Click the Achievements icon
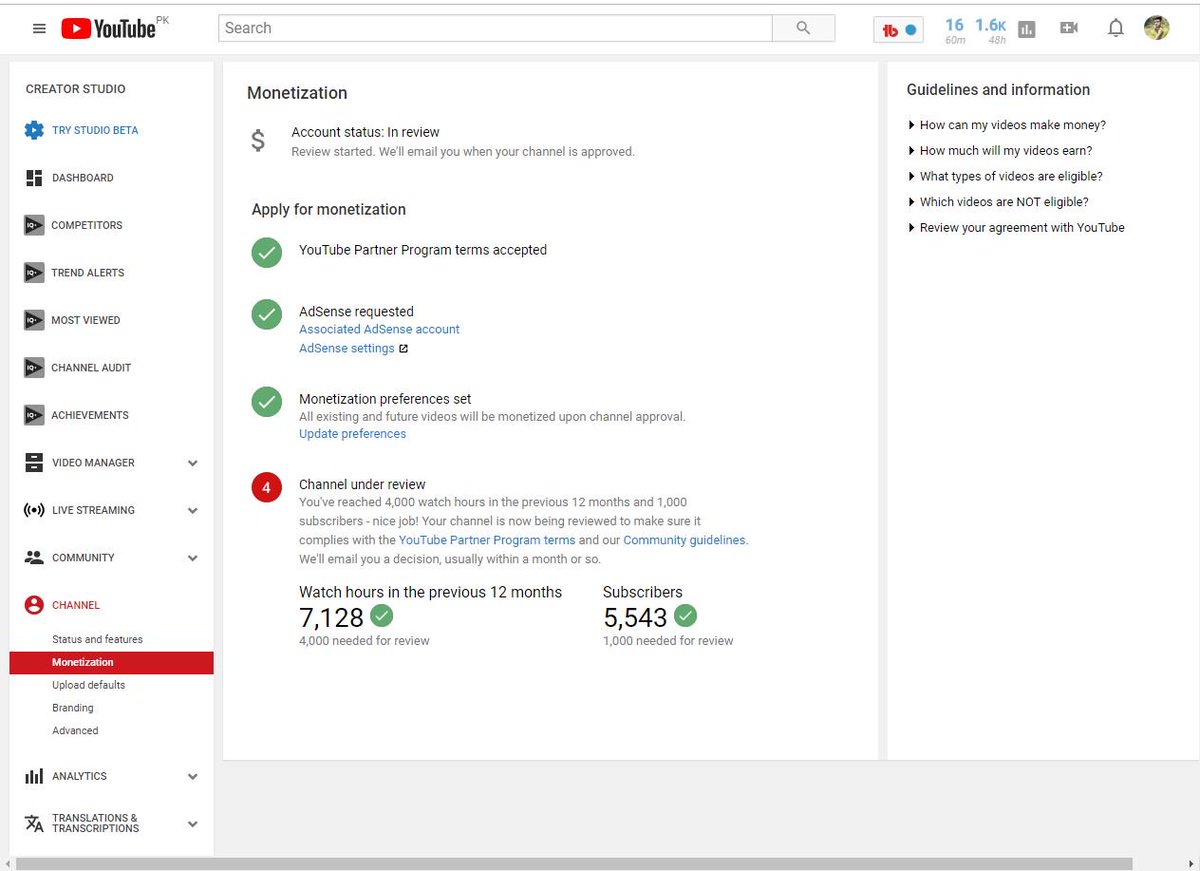The height and width of the screenshot is (871, 1200). click(x=34, y=415)
